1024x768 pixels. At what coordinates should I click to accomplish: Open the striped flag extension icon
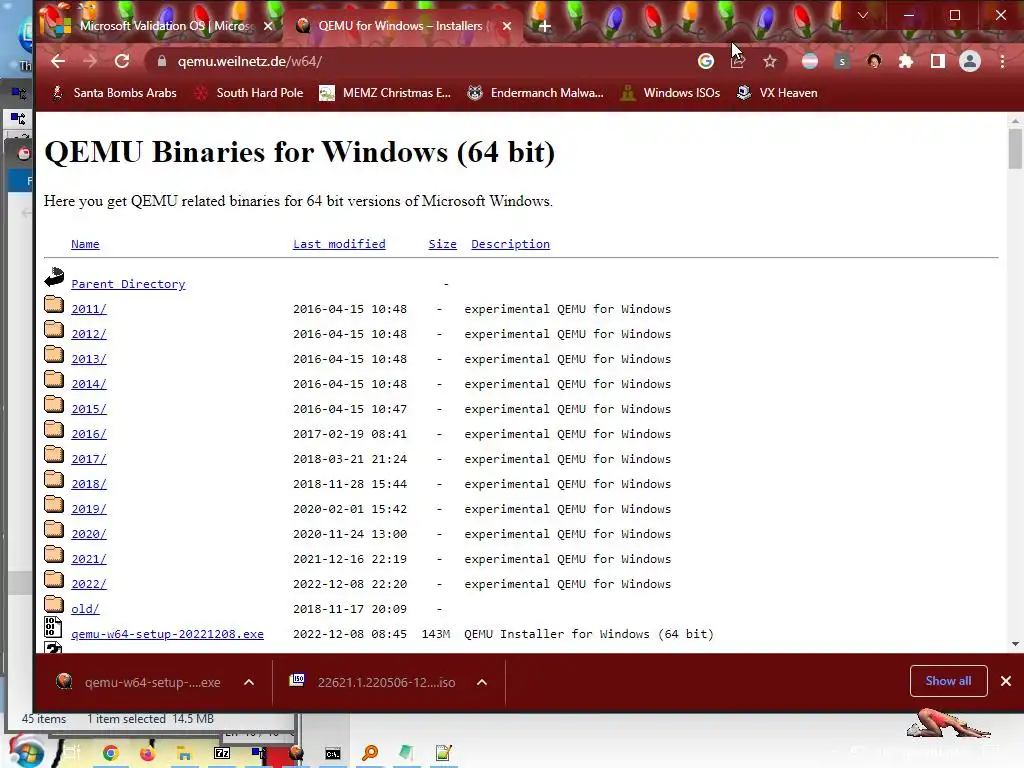pos(810,61)
